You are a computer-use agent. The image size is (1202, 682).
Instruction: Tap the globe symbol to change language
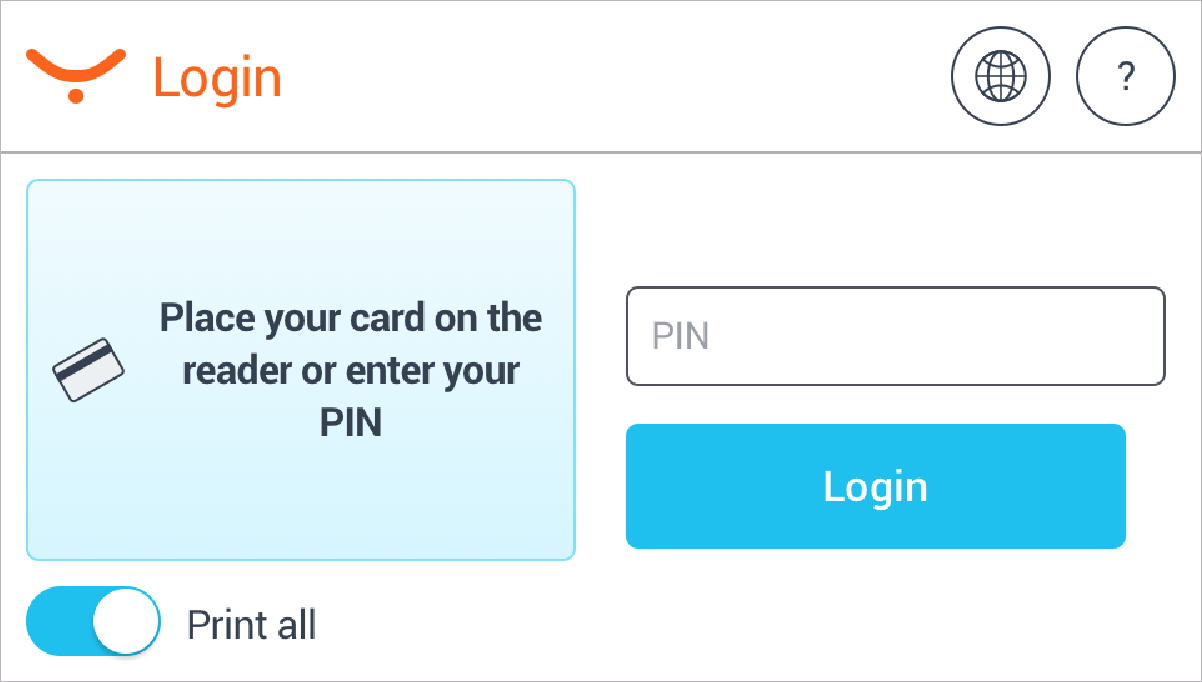(x=1000, y=76)
